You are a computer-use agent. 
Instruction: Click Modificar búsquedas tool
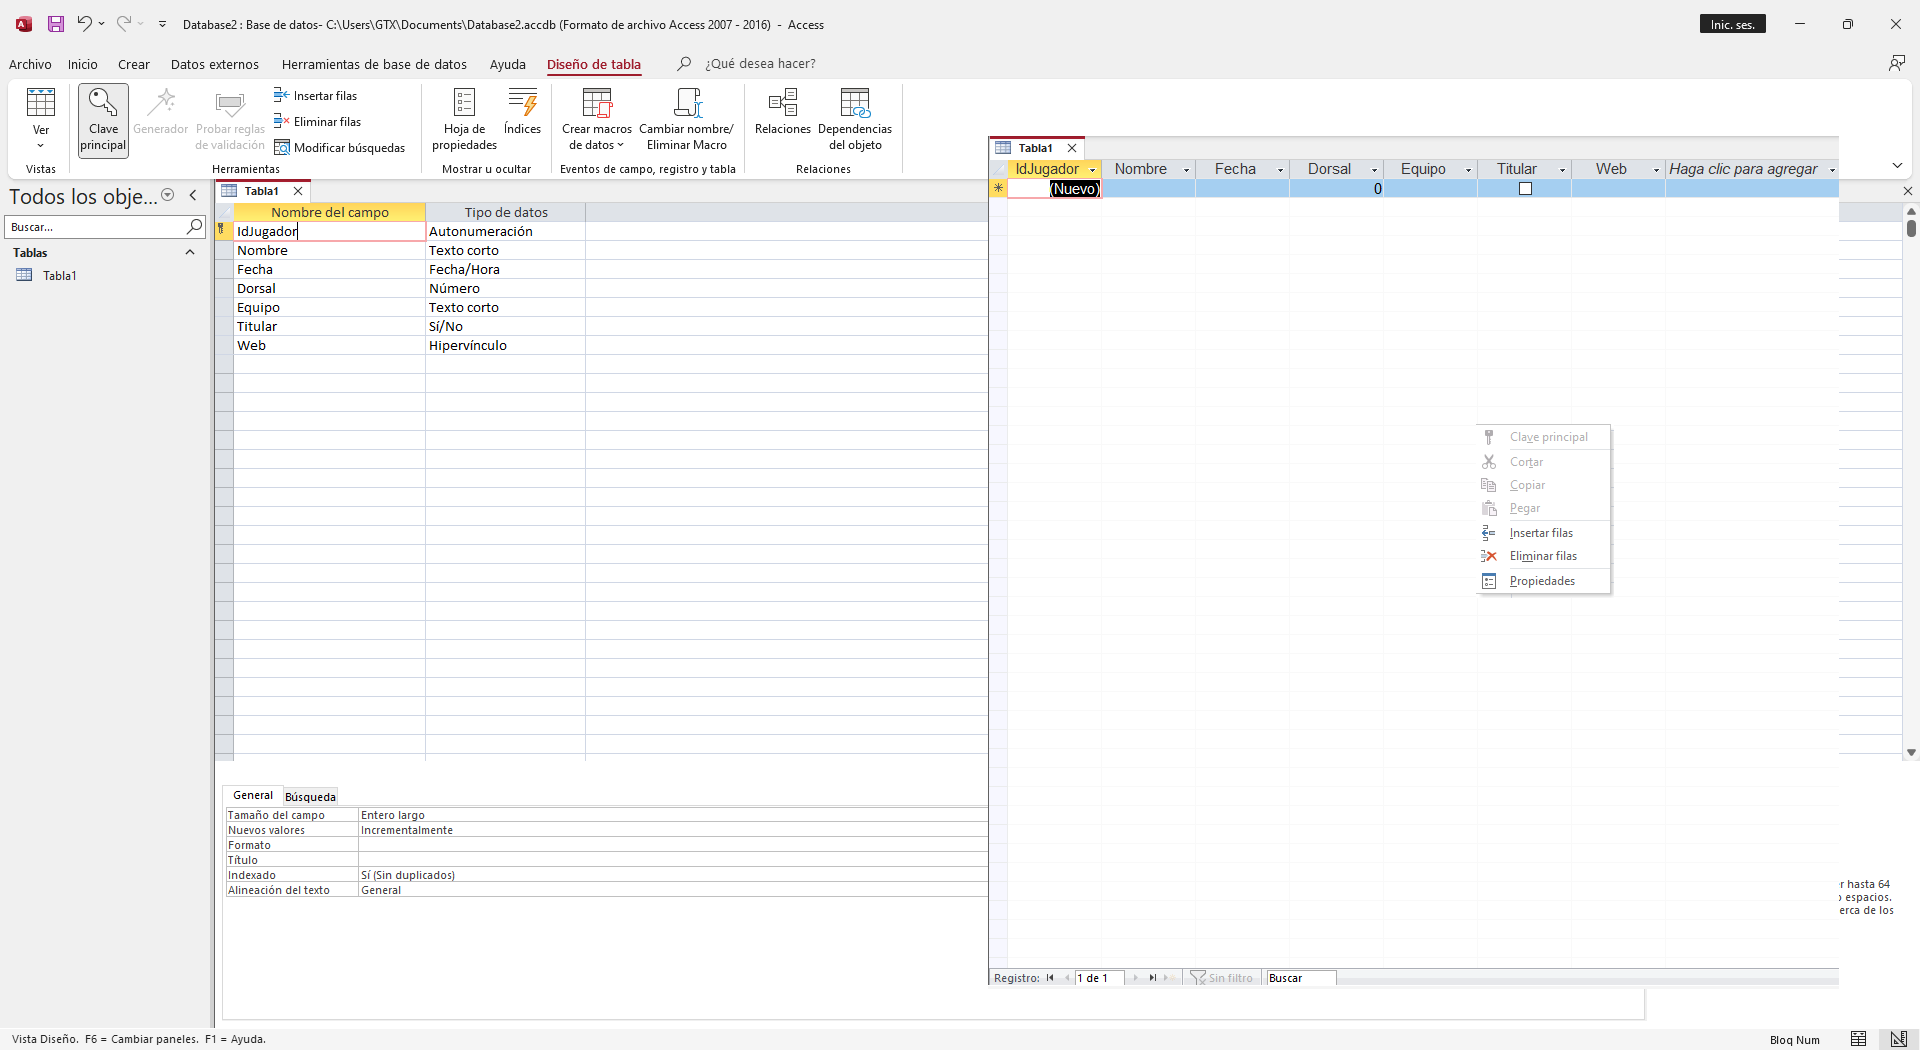point(339,148)
